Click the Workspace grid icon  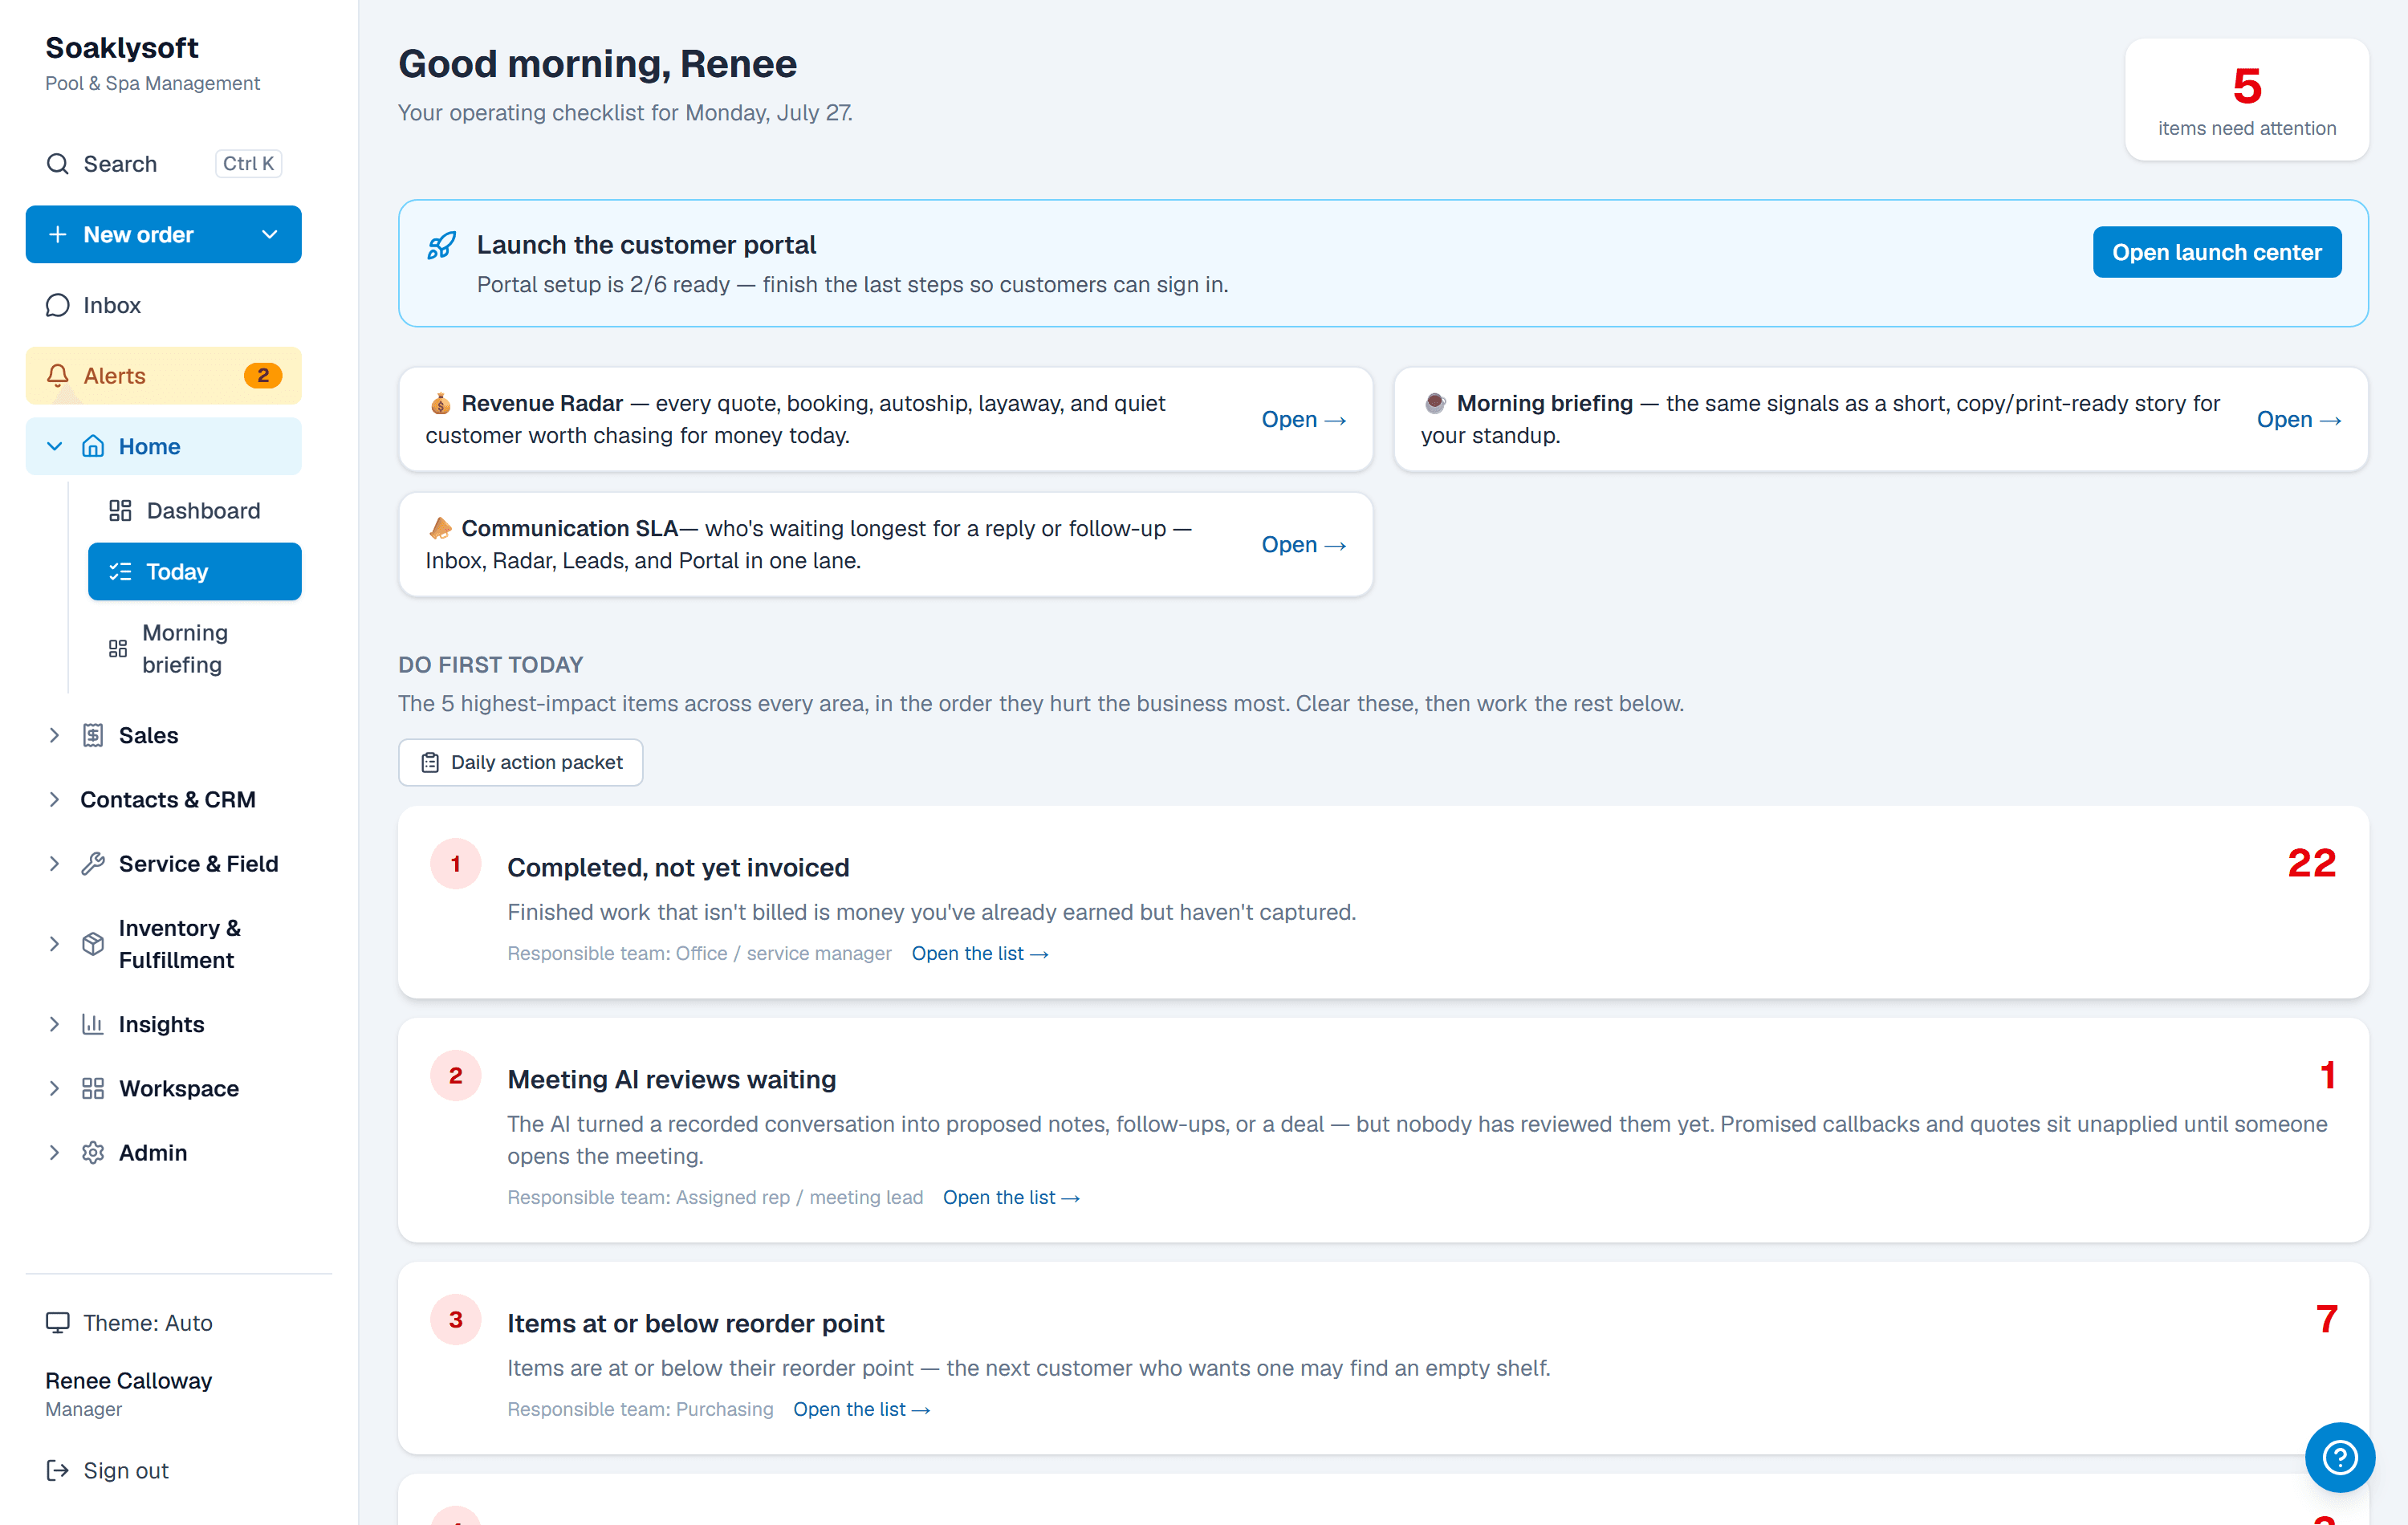(93, 1088)
